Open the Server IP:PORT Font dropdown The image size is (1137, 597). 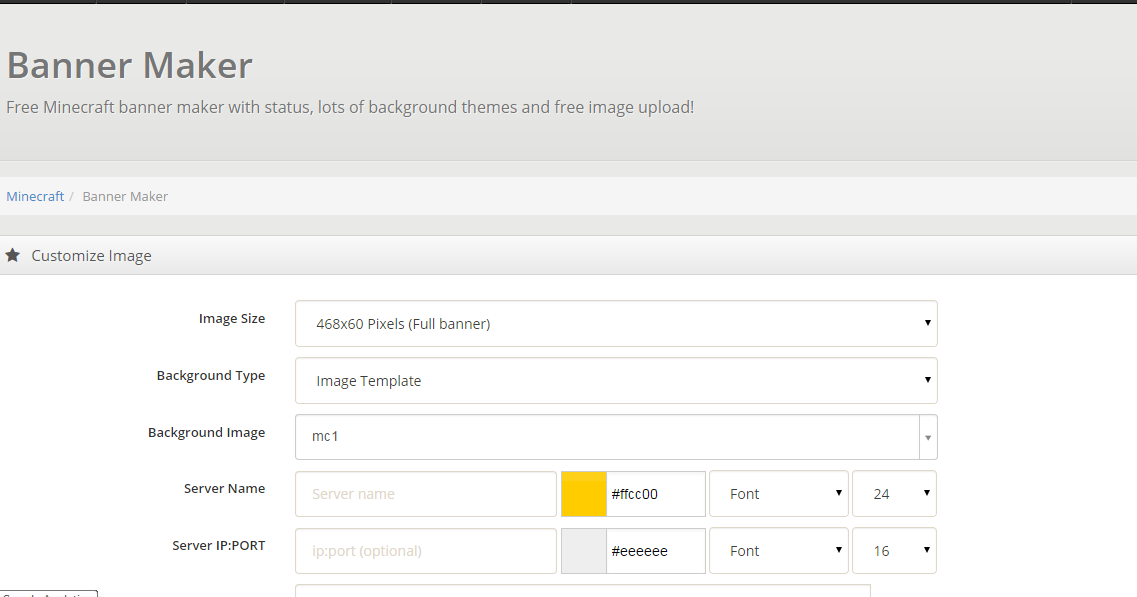click(x=778, y=551)
